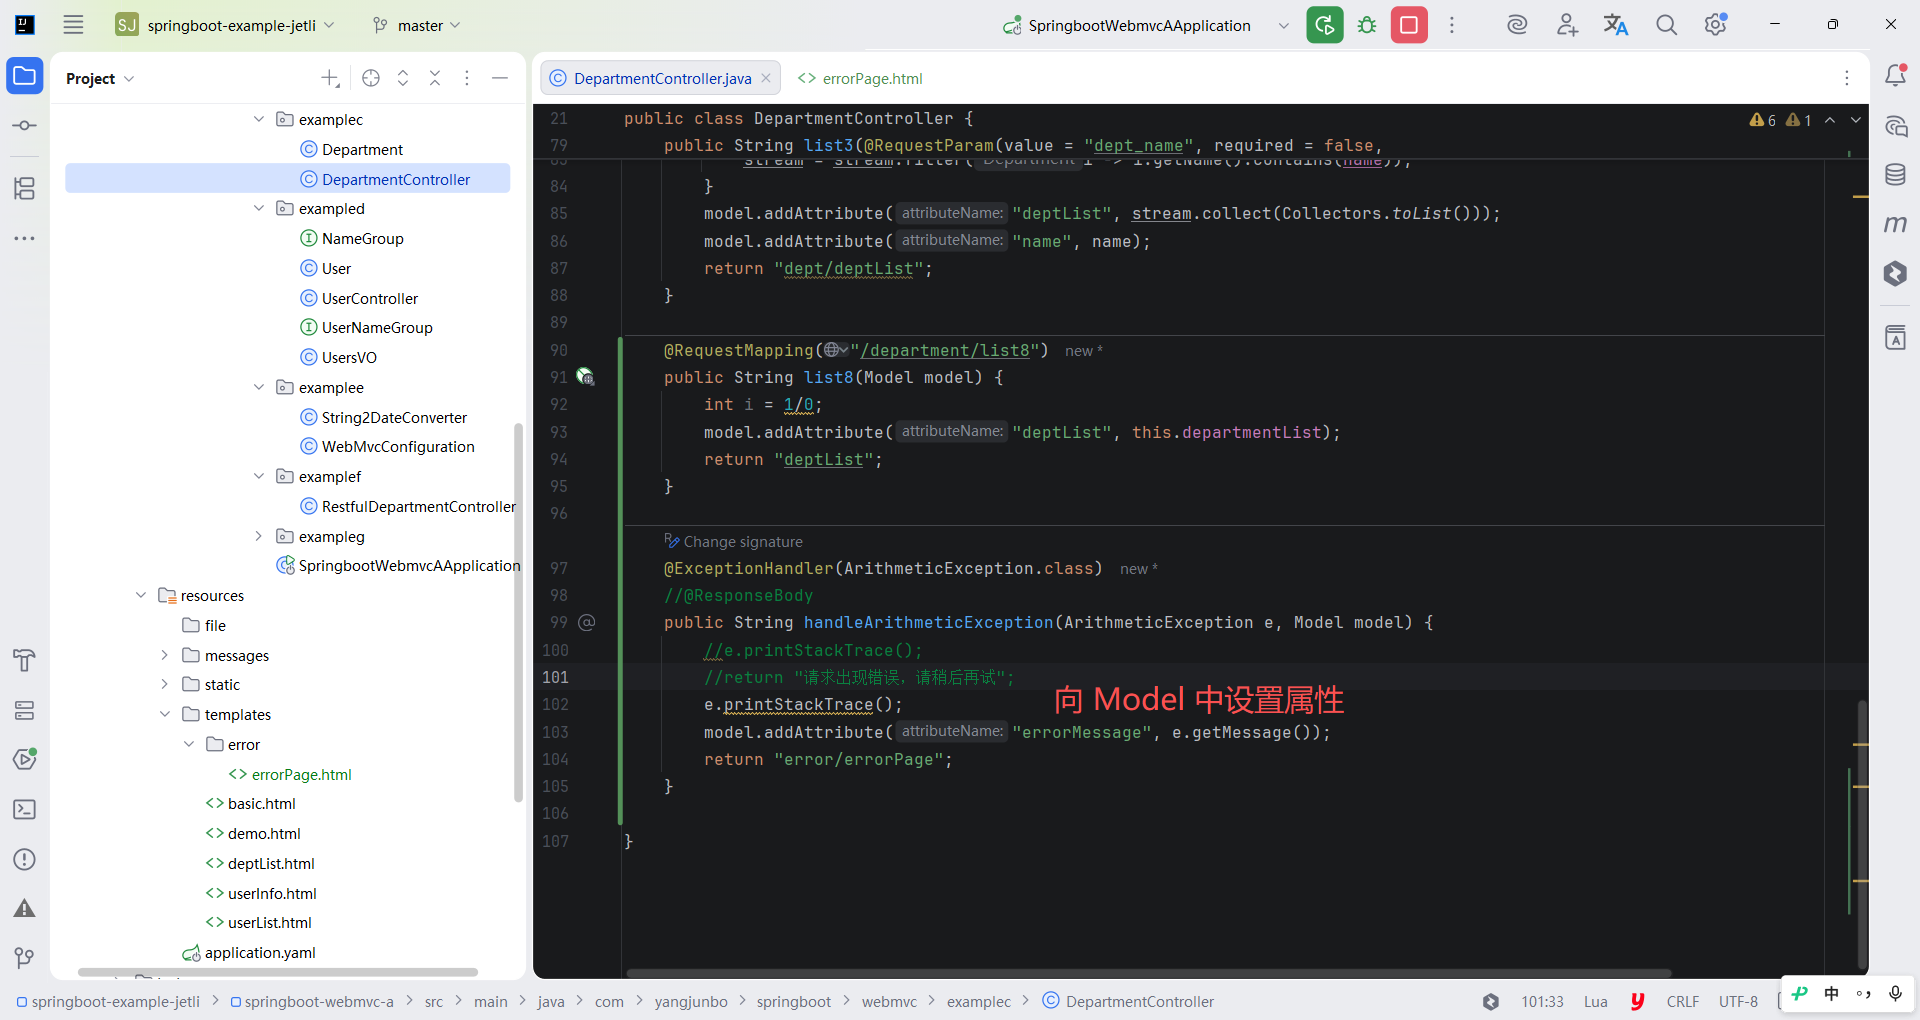Expand the exampleg package
Screen dimensions: 1920x1020
[259, 536]
